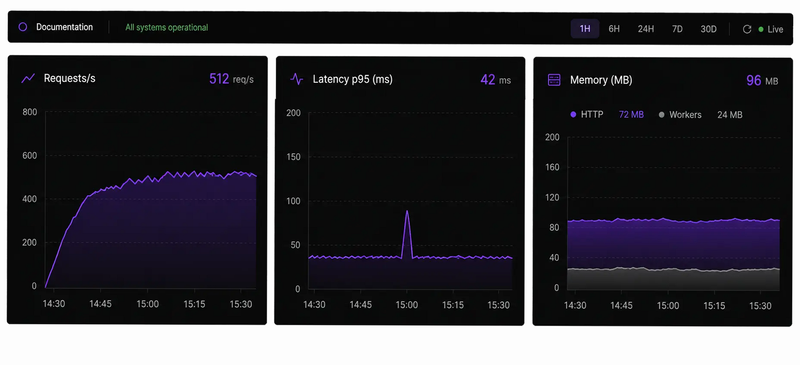Image resolution: width=800 pixels, height=365 pixels.
Task: Click the latency spike peak at 15:00
Action: [407, 211]
